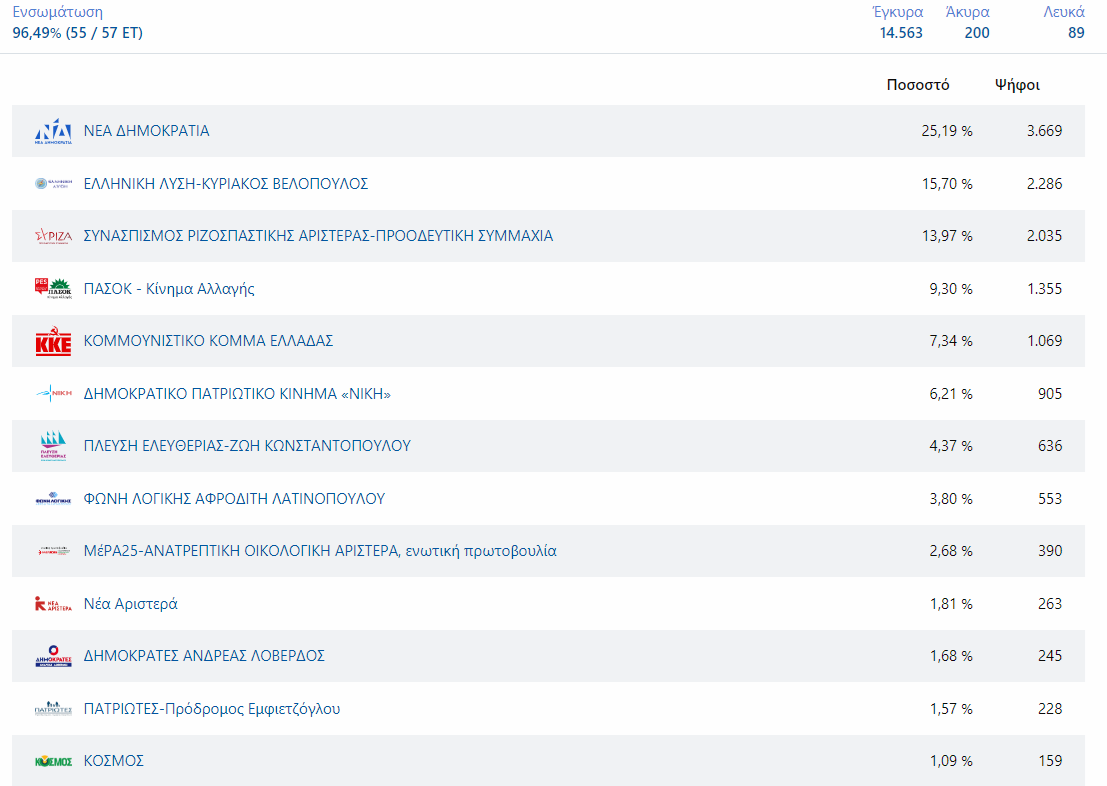Click the 25,19 % percentage

tap(947, 131)
